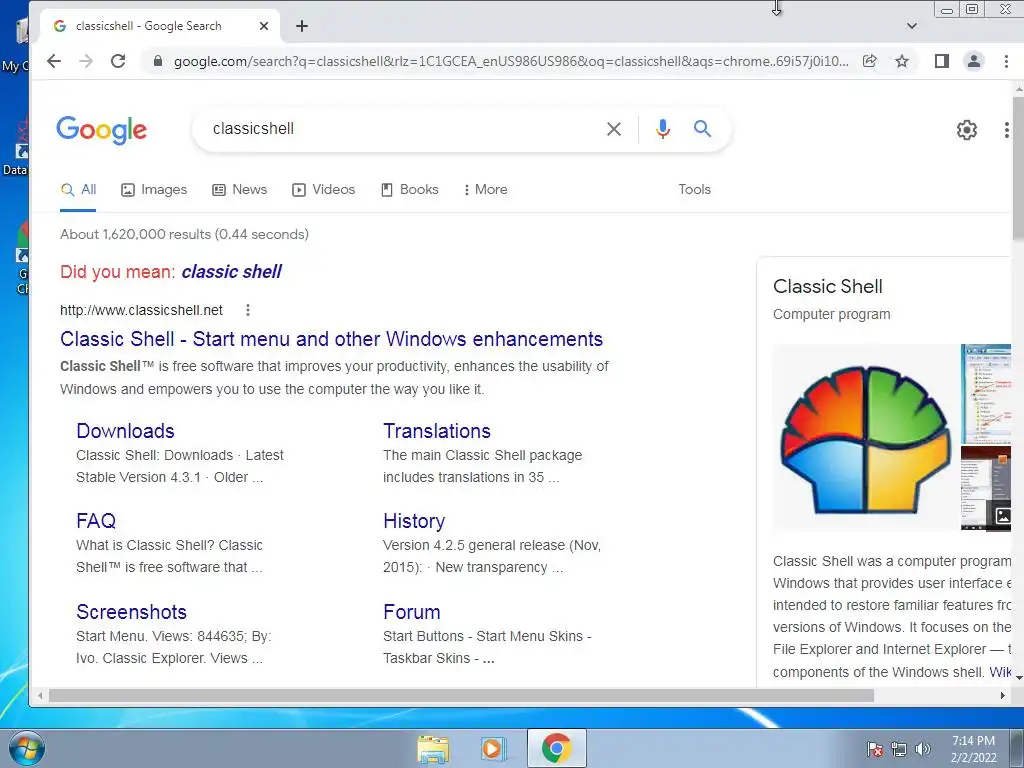Click the Classic Shell panel heading
The width and height of the screenshot is (1024, 768).
pos(827,287)
